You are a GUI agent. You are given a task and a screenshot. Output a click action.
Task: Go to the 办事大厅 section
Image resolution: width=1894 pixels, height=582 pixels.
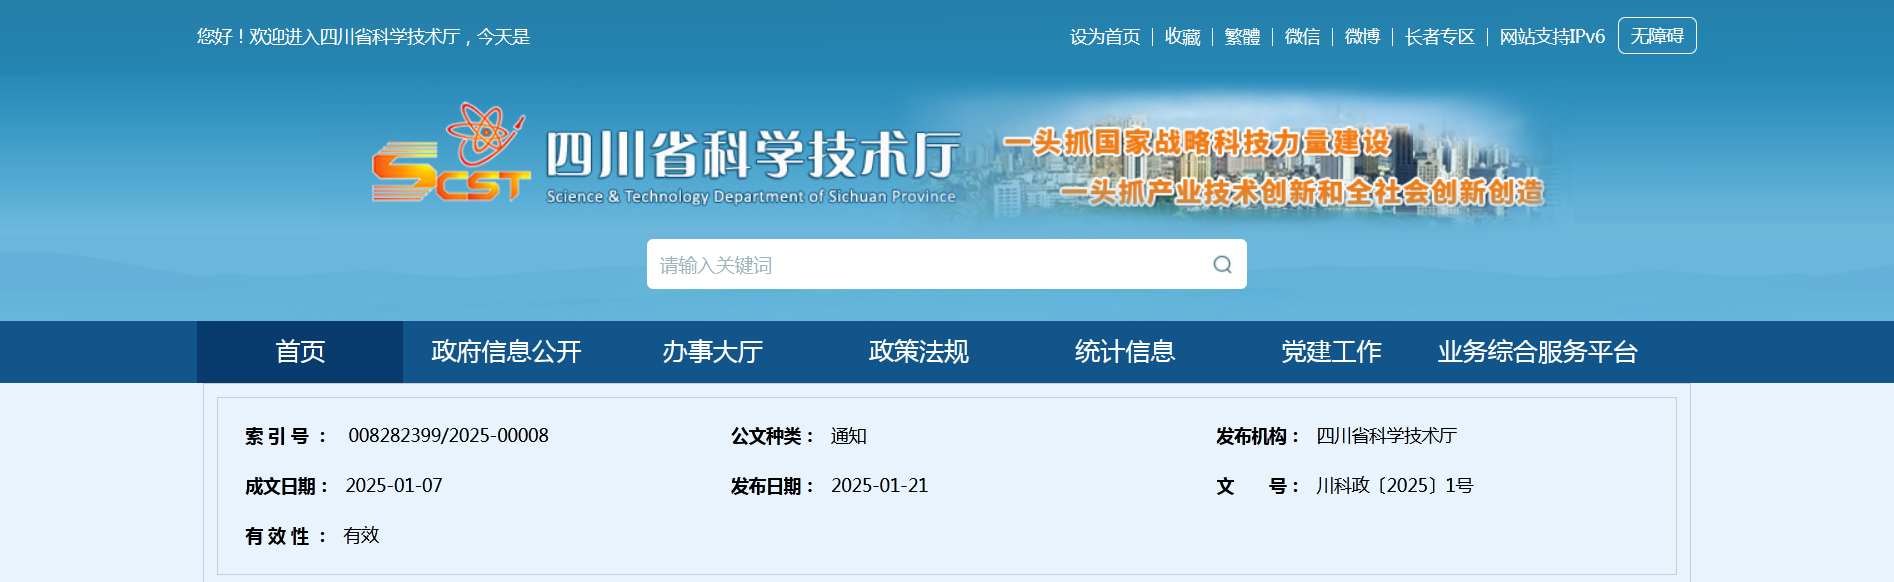[712, 352]
